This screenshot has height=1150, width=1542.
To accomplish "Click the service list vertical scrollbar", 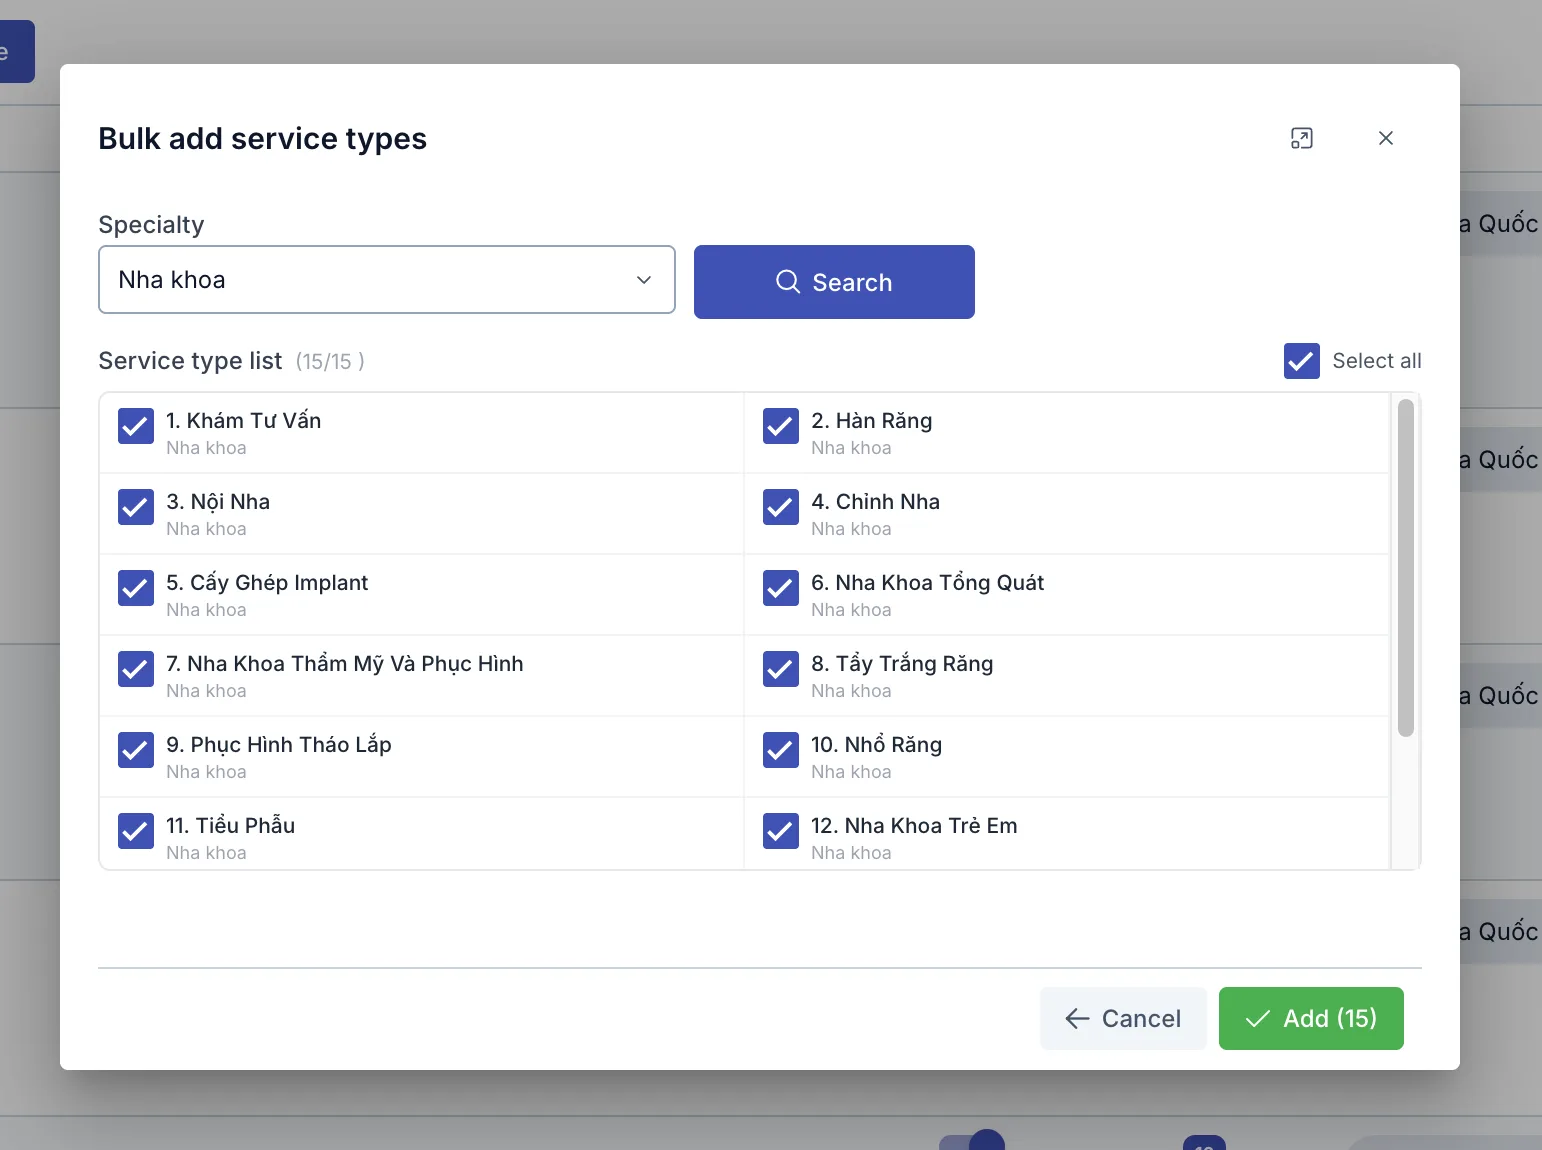I will 1405,568.
